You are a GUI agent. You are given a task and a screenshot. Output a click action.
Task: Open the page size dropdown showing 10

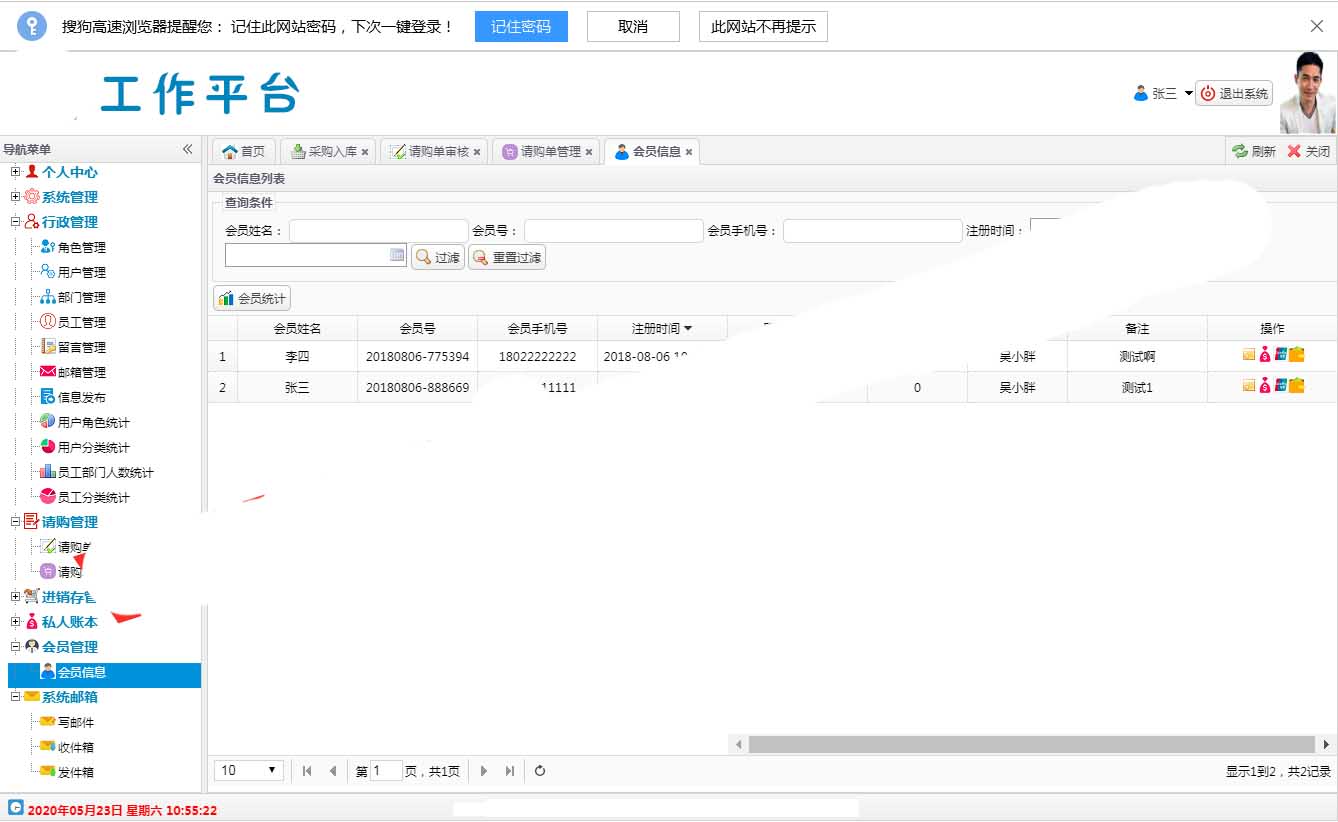tap(250, 771)
